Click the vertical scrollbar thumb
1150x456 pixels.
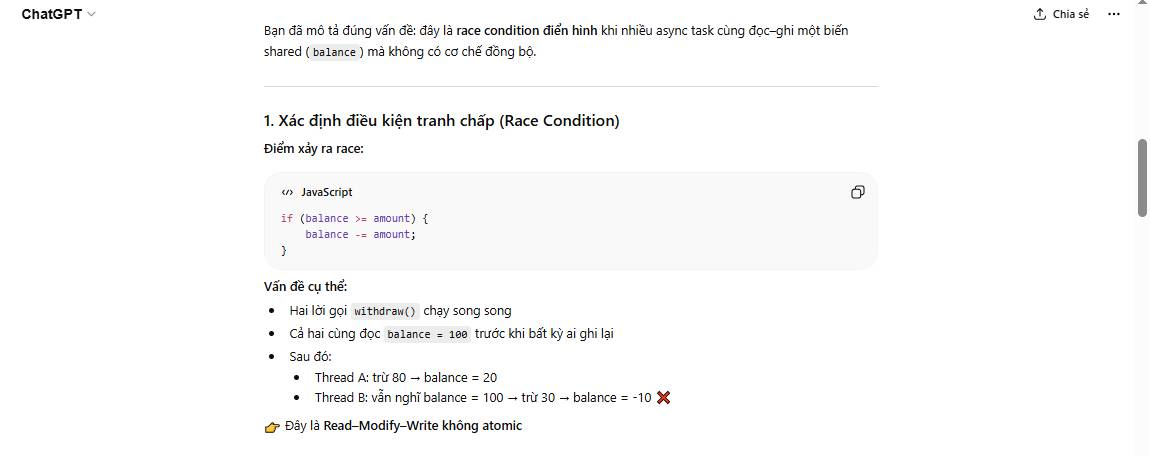(1143, 177)
